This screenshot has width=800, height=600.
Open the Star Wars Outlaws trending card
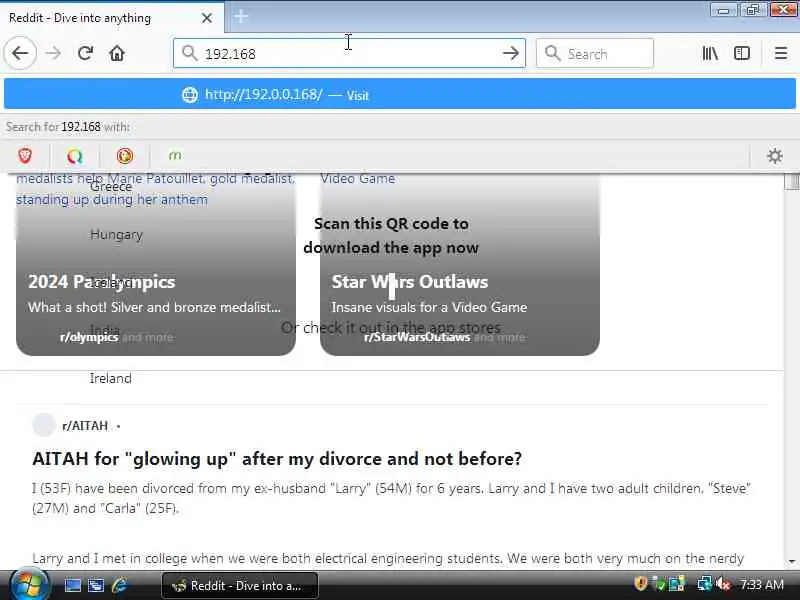460,264
